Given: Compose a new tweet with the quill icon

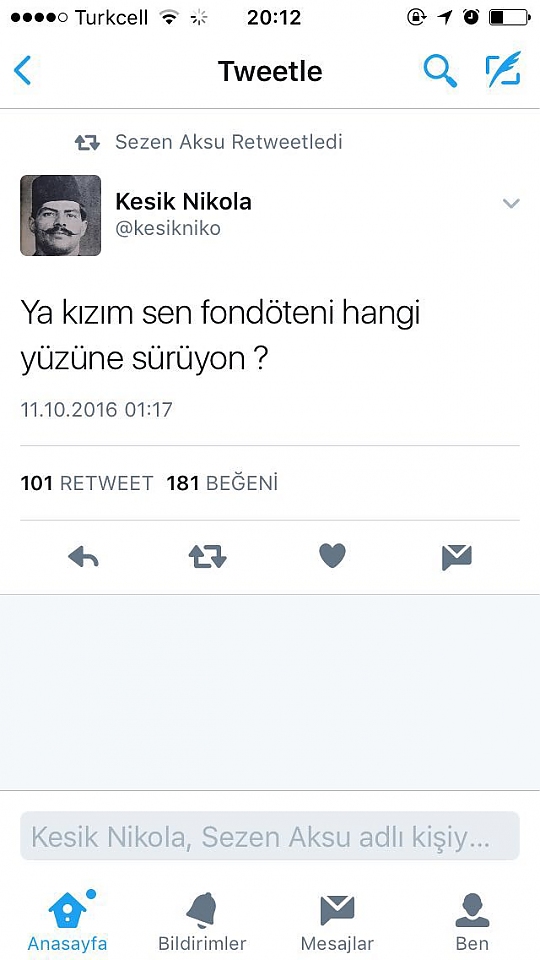Looking at the screenshot, I should click(504, 69).
